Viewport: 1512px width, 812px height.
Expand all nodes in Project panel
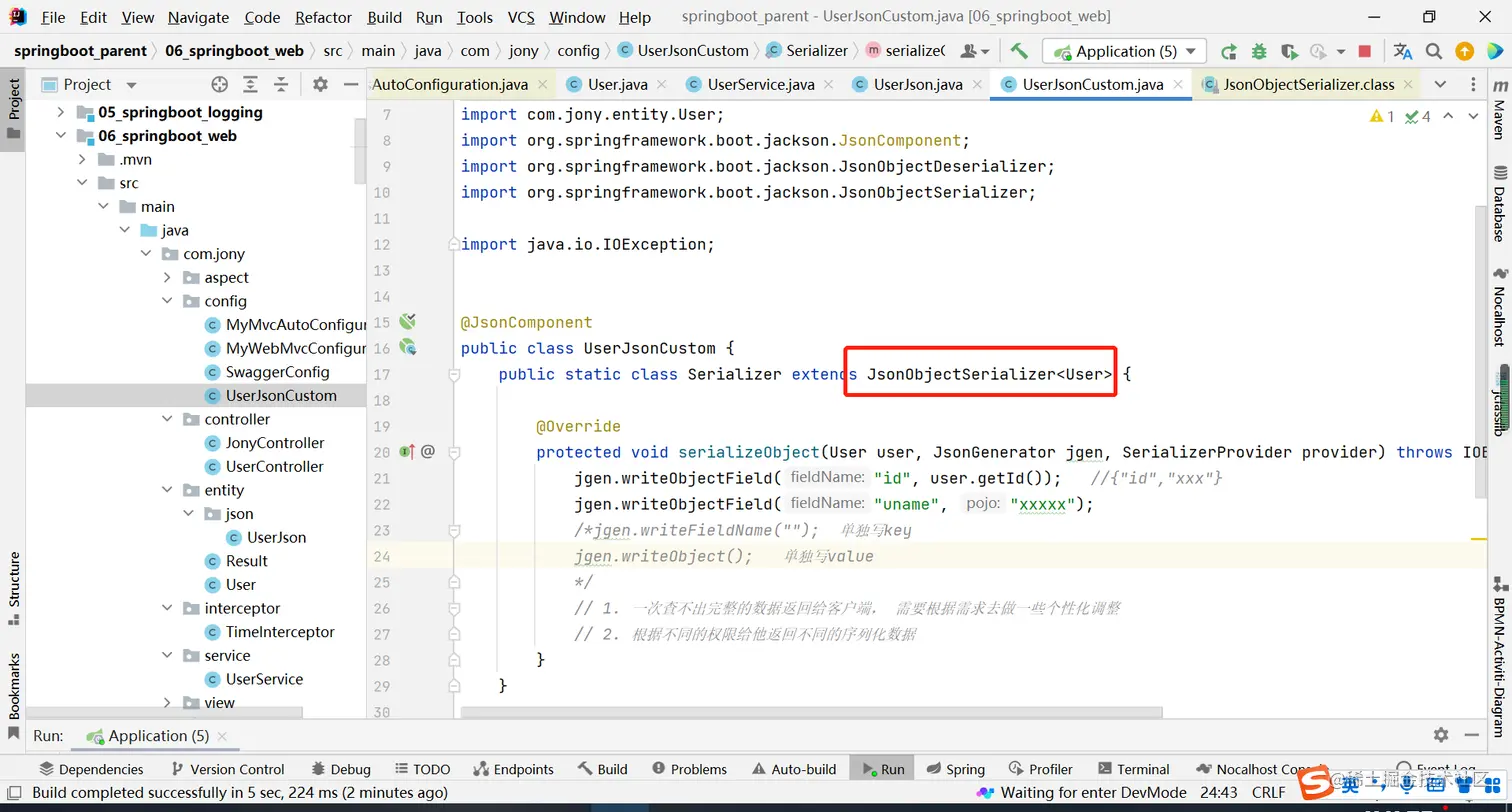pos(251,85)
